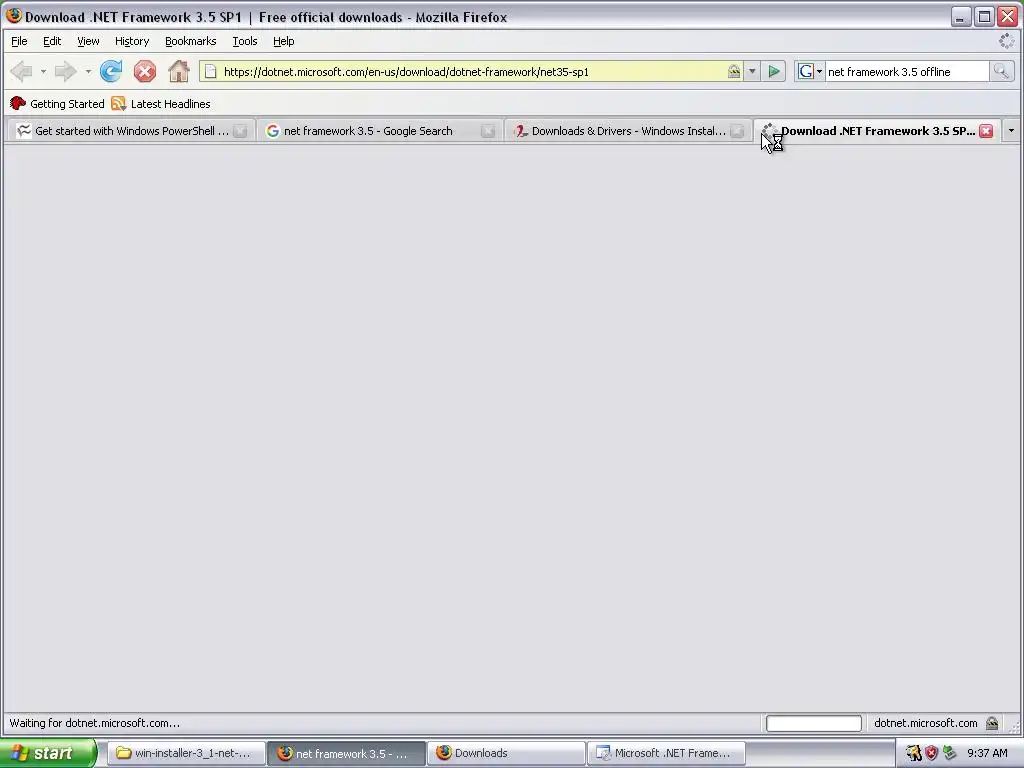Close the Download .NET Framework tab
Viewport: 1024px width, 768px height.
coord(986,131)
